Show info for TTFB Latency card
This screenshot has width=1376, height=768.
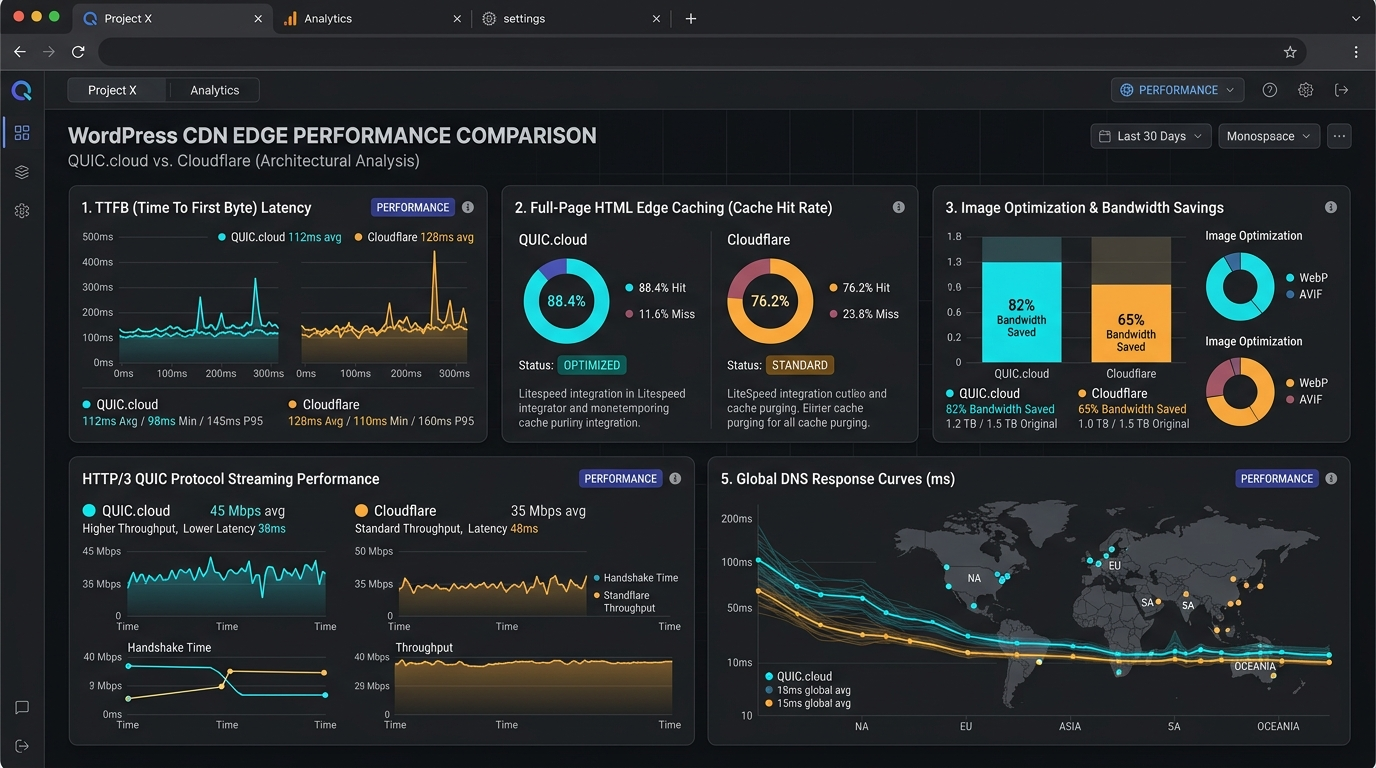click(x=468, y=207)
